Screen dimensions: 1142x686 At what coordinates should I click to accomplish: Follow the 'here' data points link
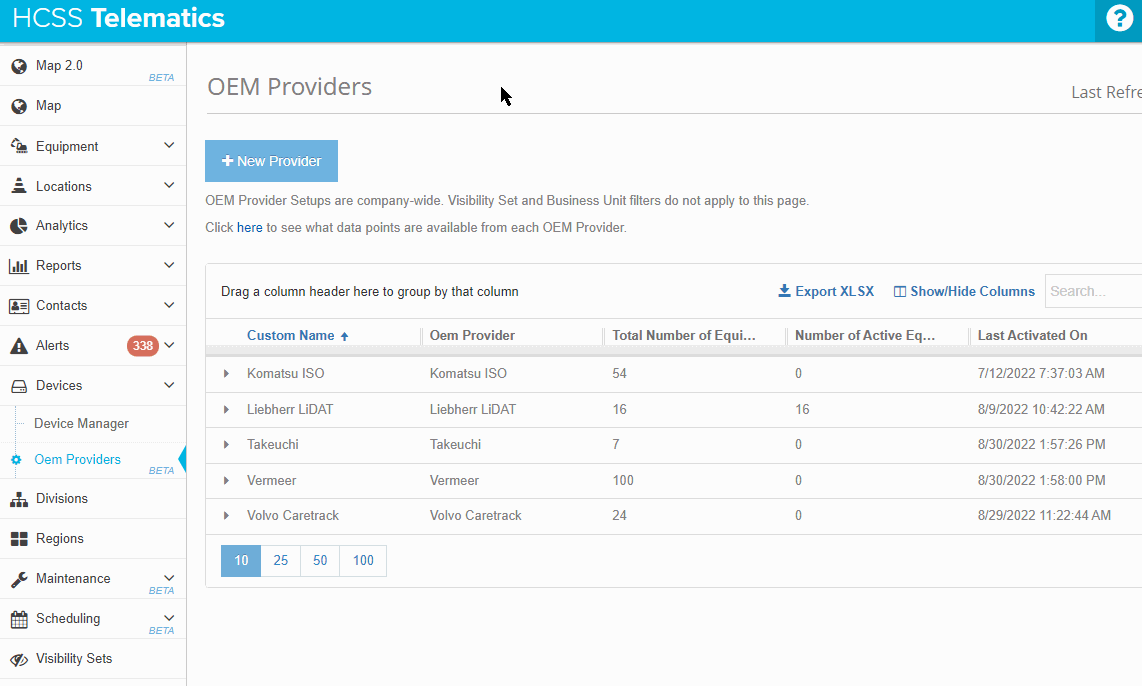(249, 228)
